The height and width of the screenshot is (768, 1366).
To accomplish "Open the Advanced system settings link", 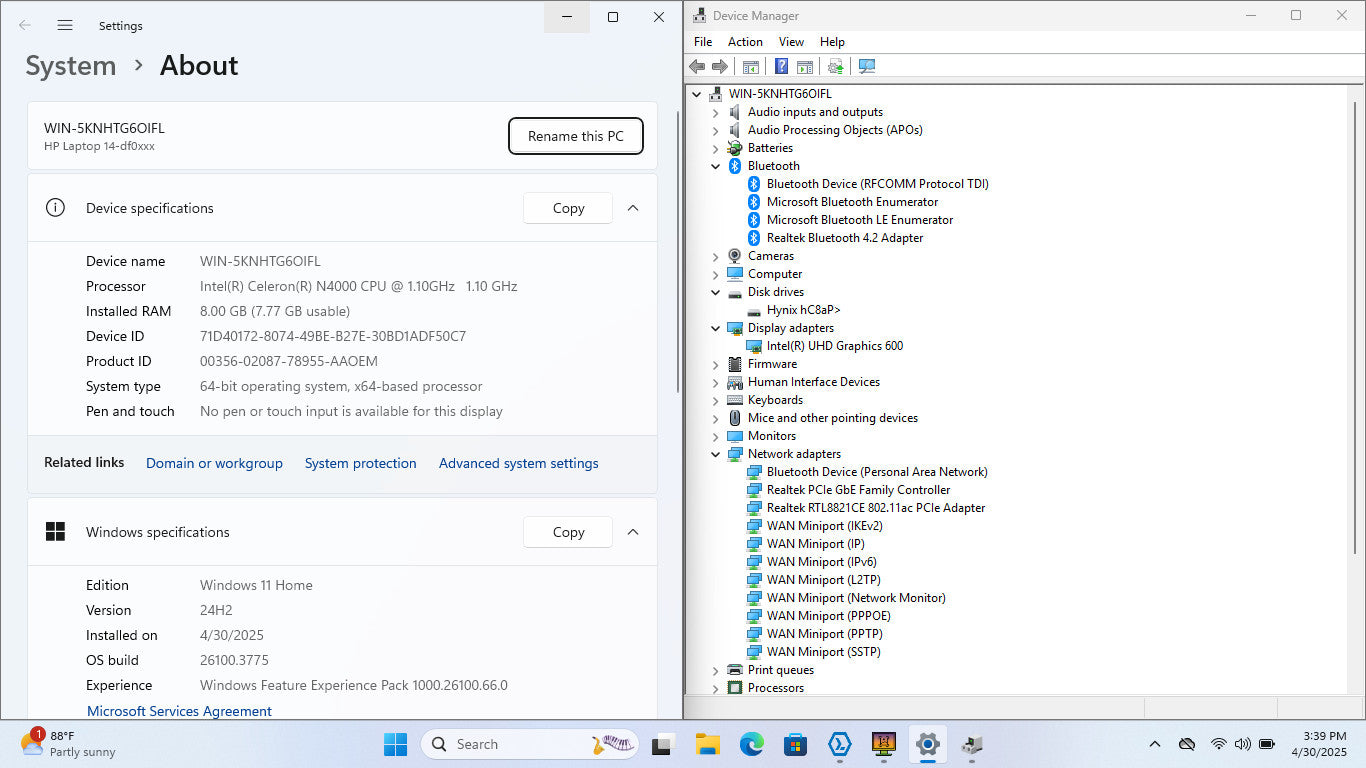I will click(x=518, y=463).
